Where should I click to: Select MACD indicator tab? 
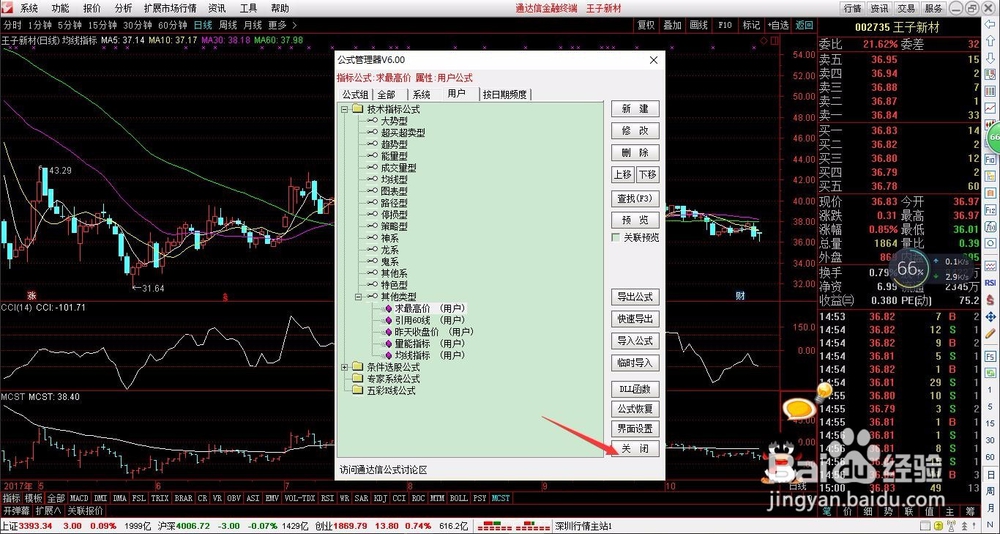tap(79, 498)
